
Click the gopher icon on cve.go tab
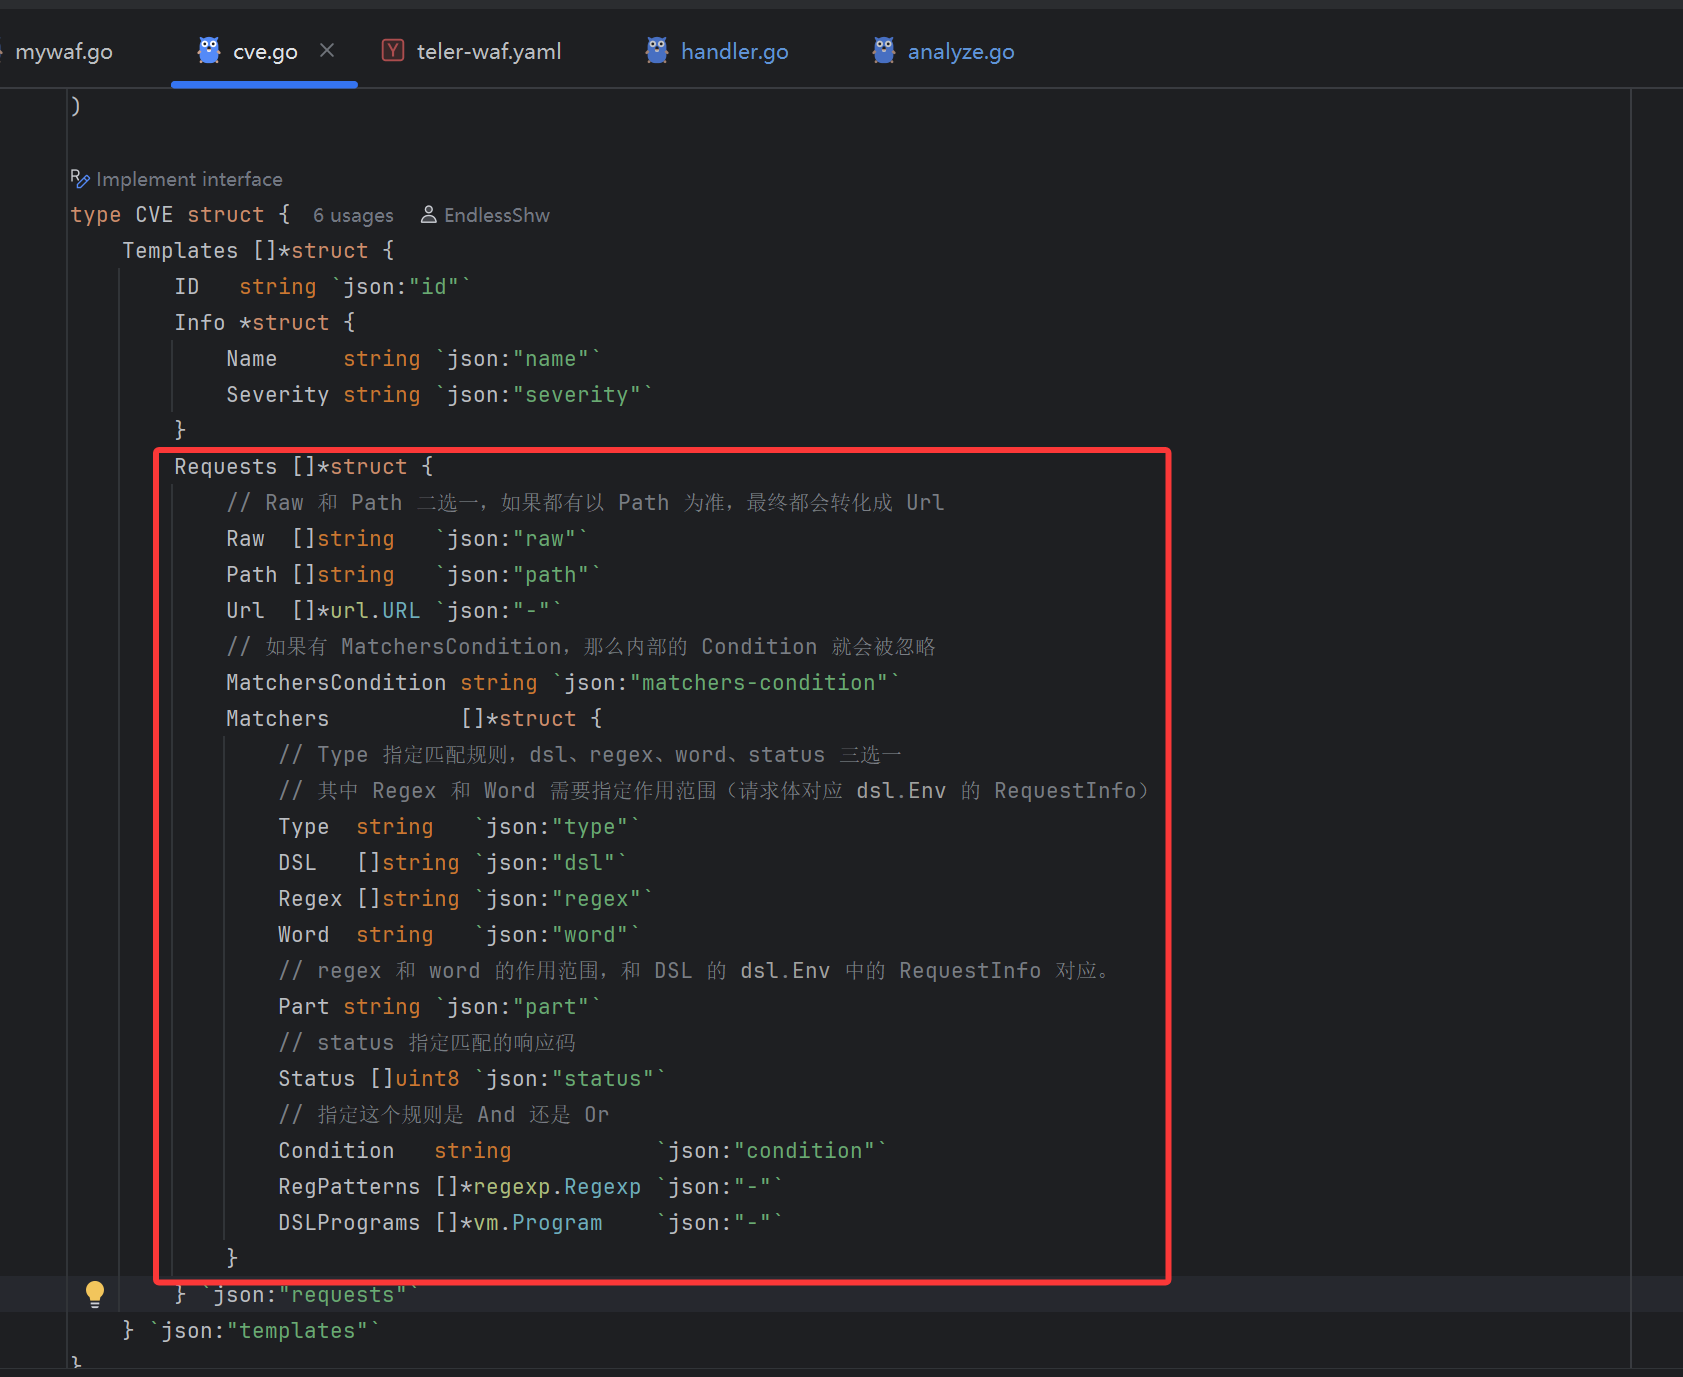point(209,51)
